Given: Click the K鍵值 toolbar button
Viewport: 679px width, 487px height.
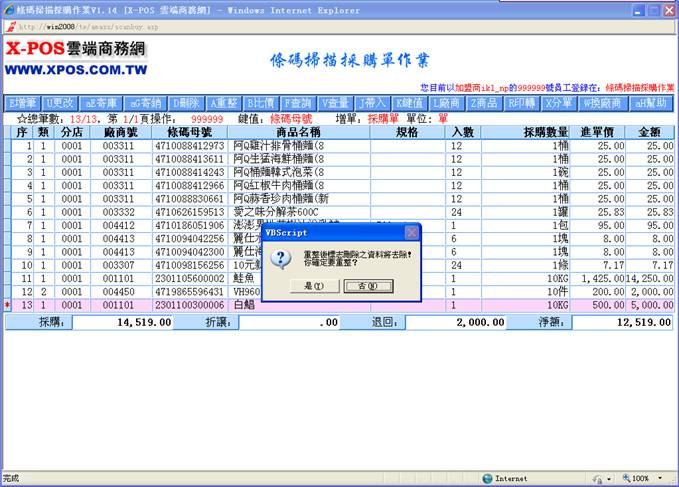Looking at the screenshot, I should coord(410,103).
